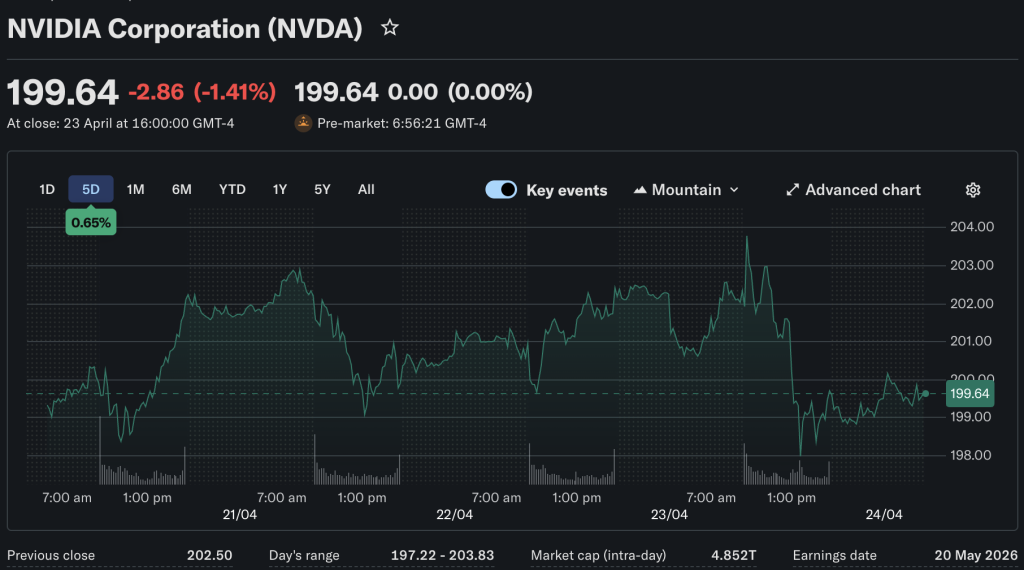The height and width of the screenshot is (570, 1024).
Task: Click the 4.852T market cap value
Action: 733,555
